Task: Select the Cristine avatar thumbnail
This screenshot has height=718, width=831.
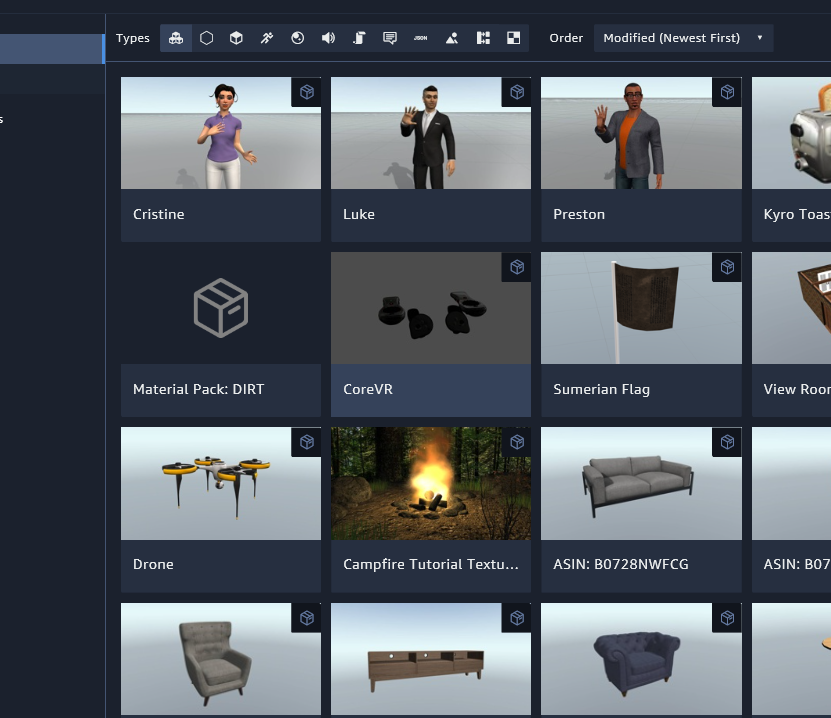Action: pos(221,133)
